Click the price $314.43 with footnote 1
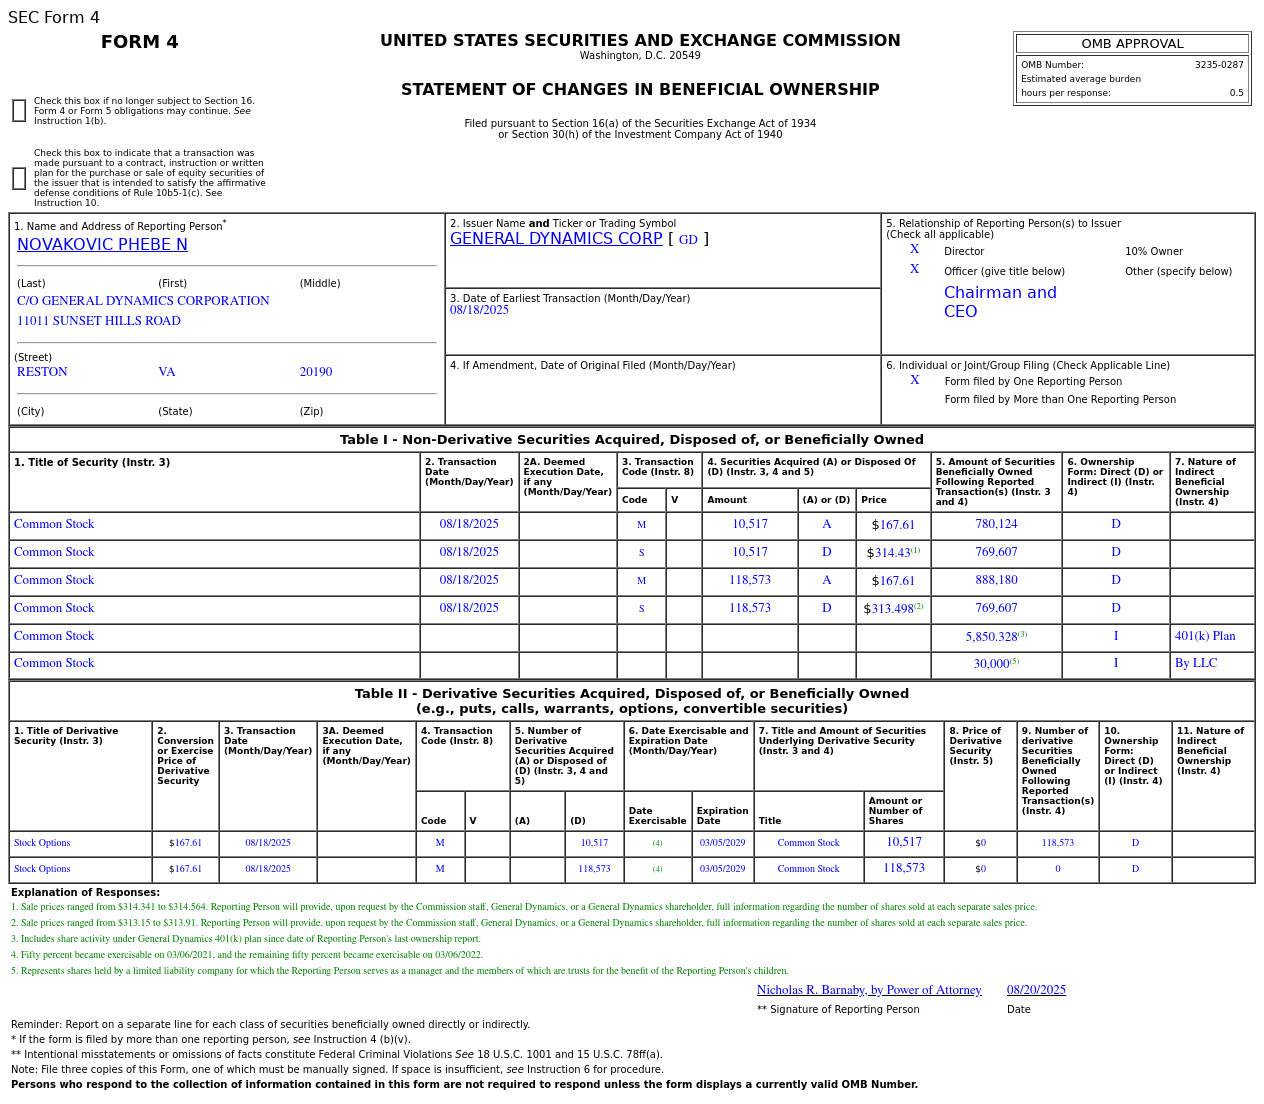Viewport: 1264px width, 1104px height. tap(893, 553)
